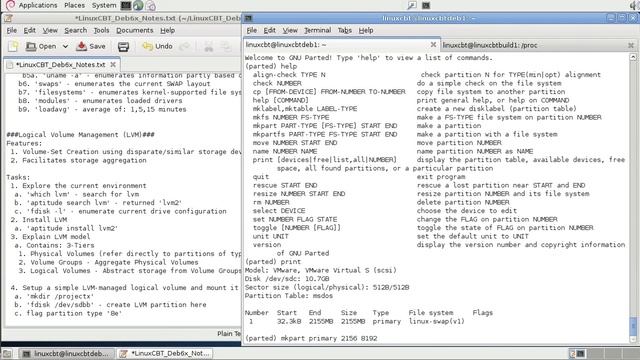Open the terminal File menu

[251, 30]
